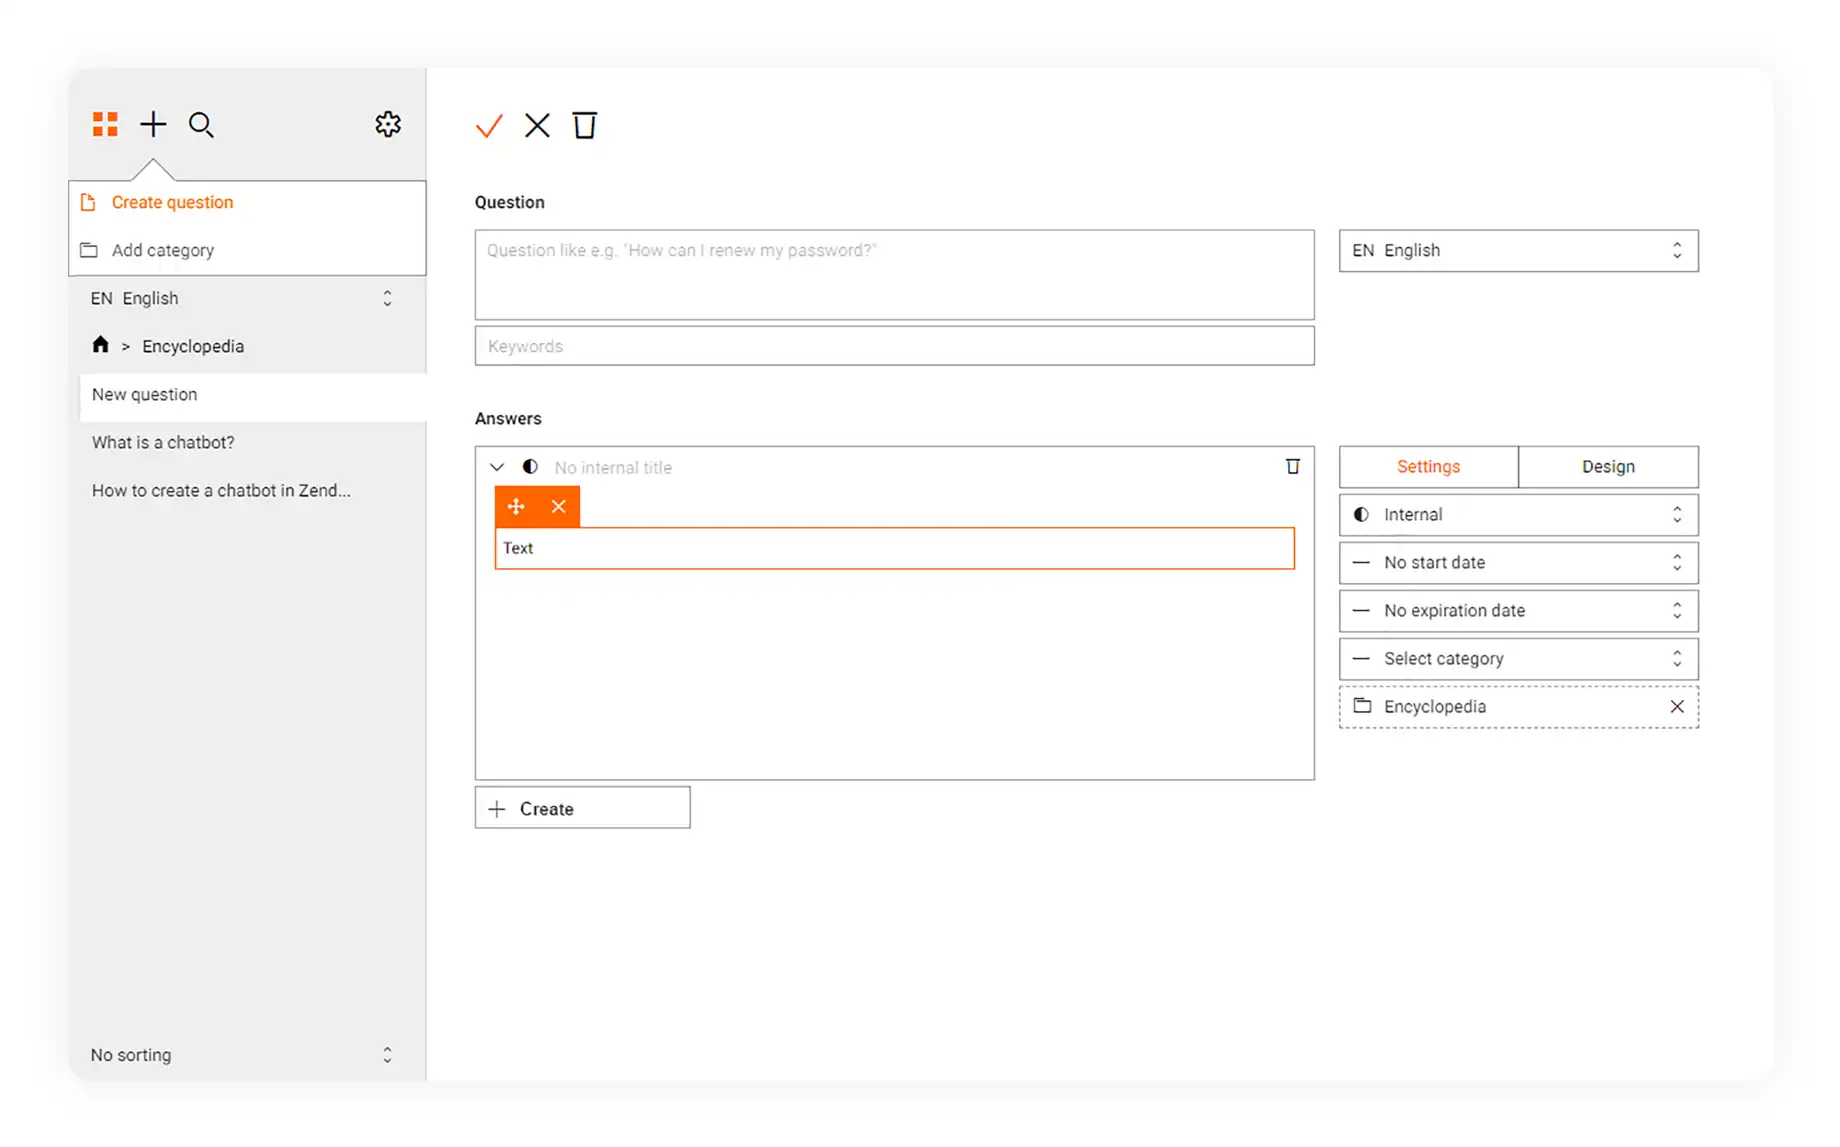
Task: Open question language EN English dropdown
Action: [x=1518, y=251]
